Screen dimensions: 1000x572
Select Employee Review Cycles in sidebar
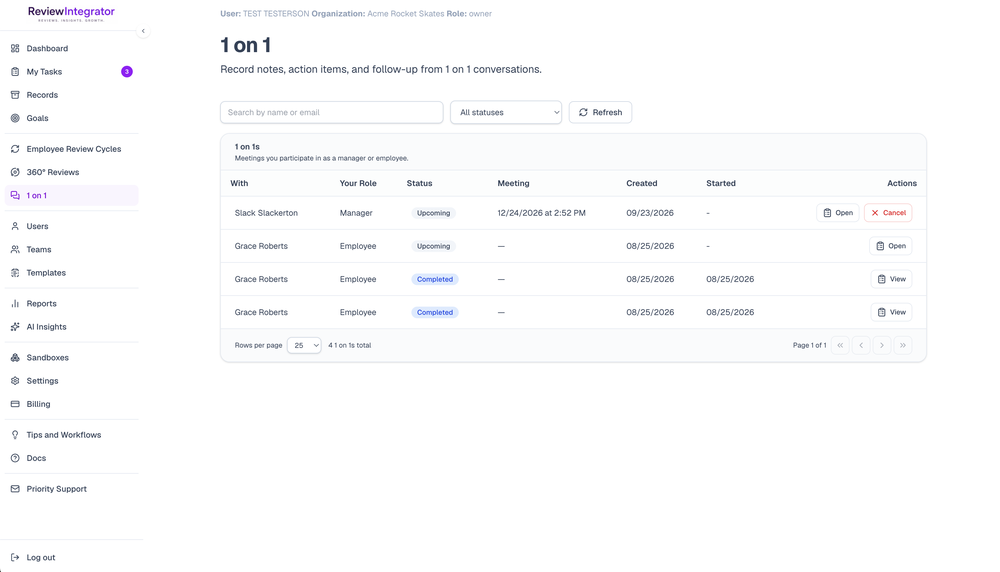click(71, 149)
